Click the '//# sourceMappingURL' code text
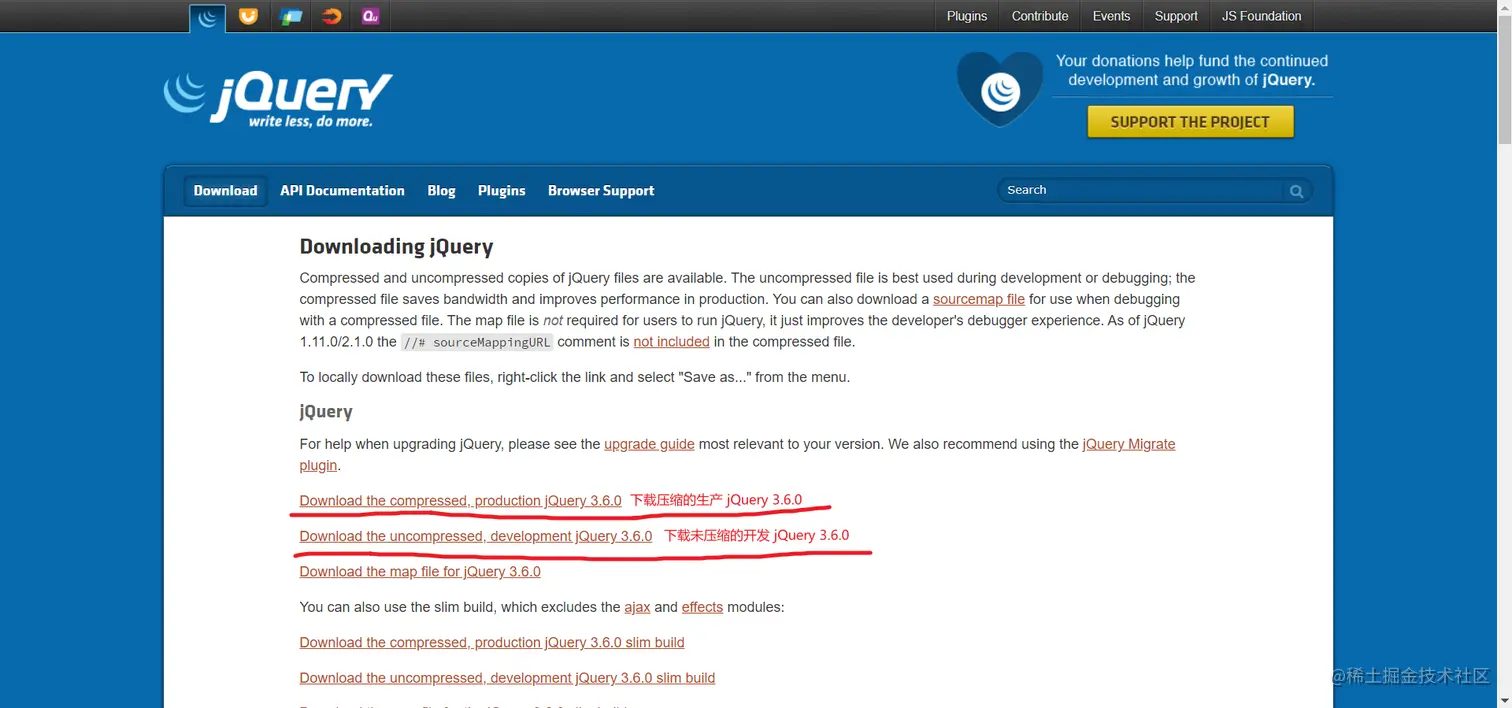 [477, 342]
